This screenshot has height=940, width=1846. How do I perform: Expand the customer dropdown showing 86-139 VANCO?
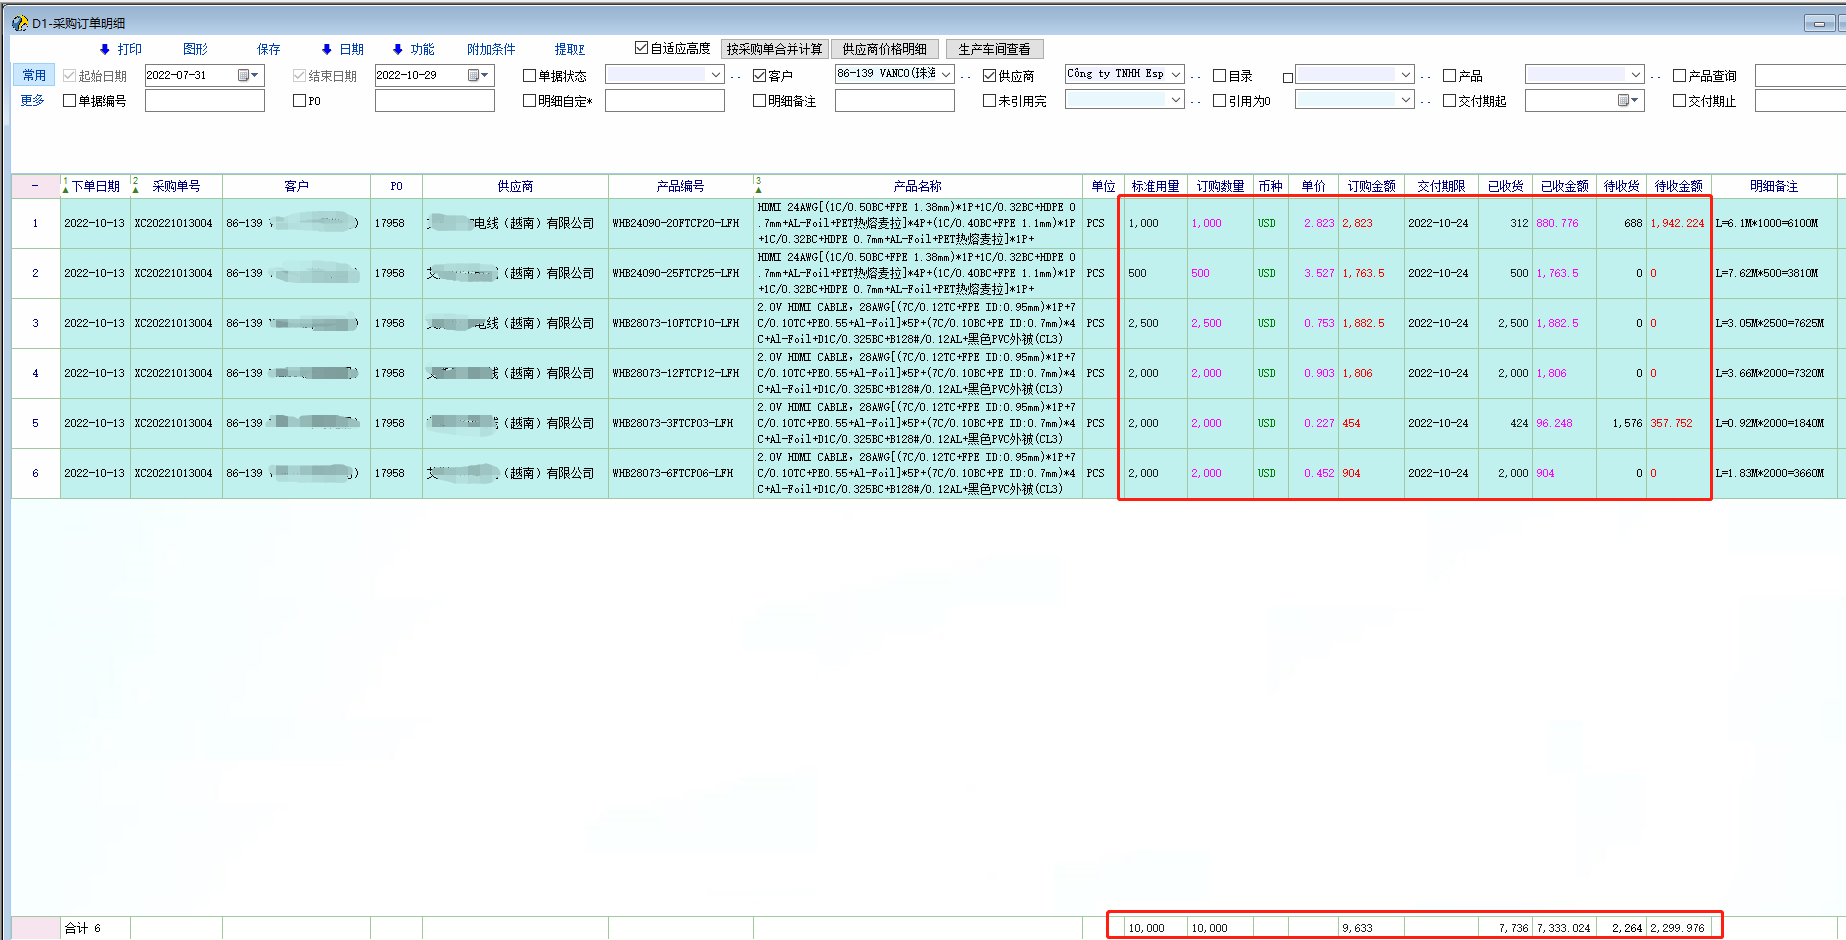(x=946, y=74)
